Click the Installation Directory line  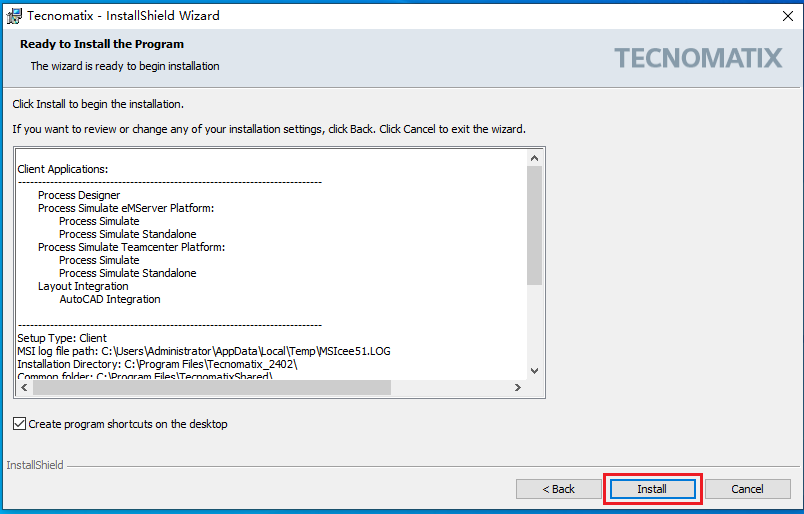click(x=157, y=364)
